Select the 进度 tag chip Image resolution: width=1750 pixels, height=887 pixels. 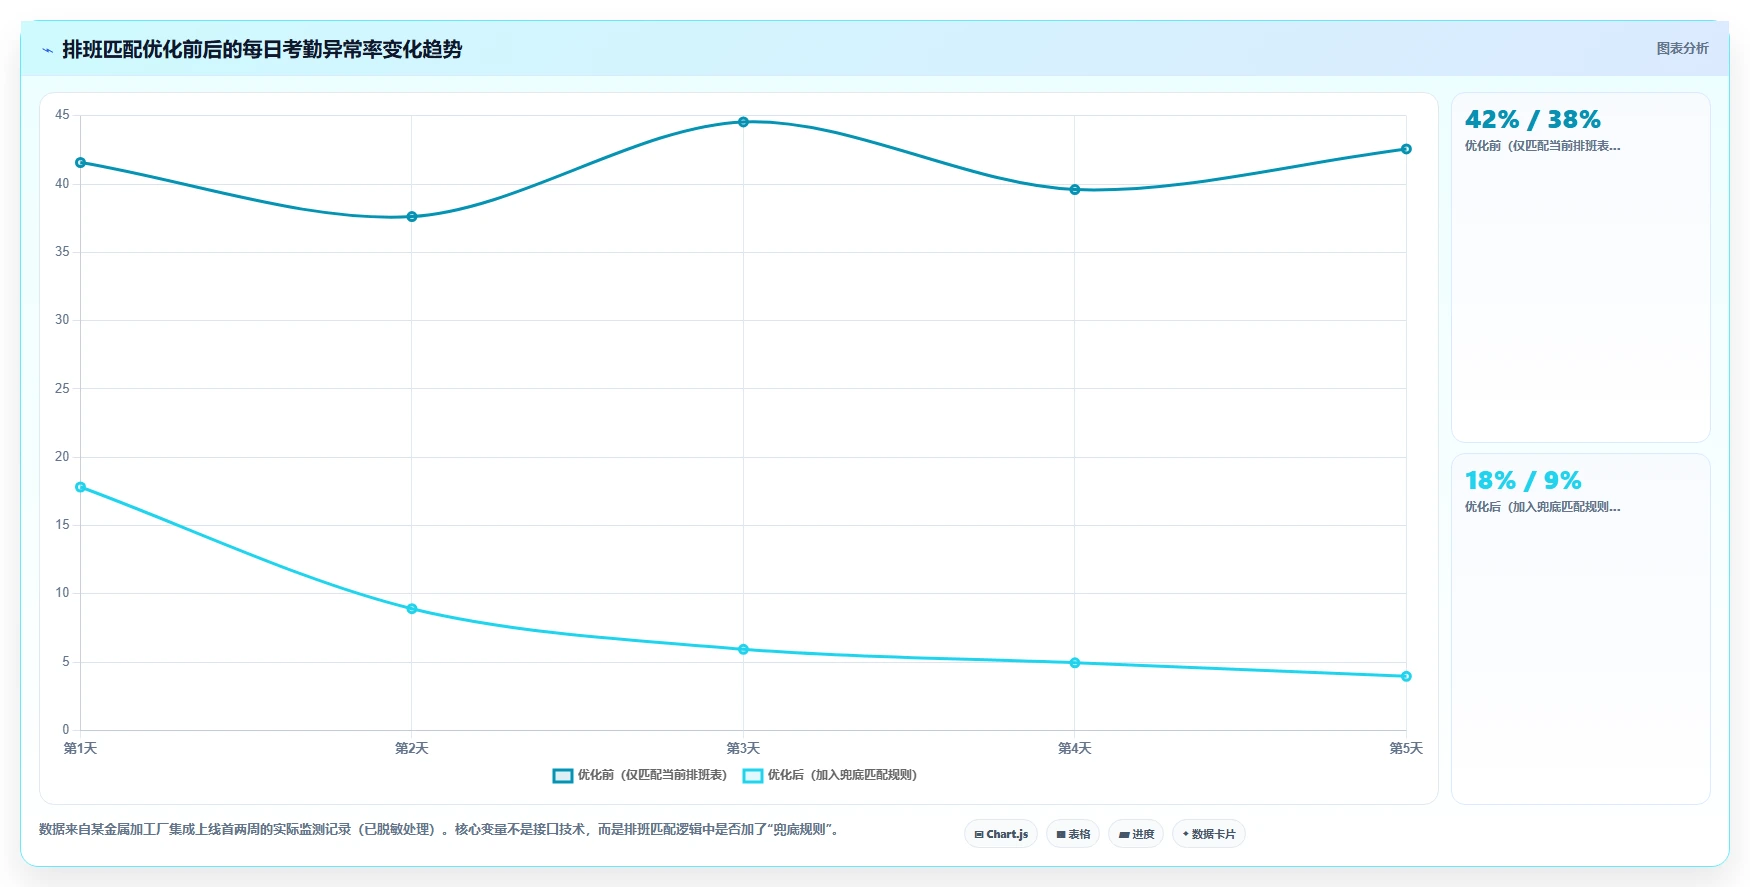[1136, 834]
